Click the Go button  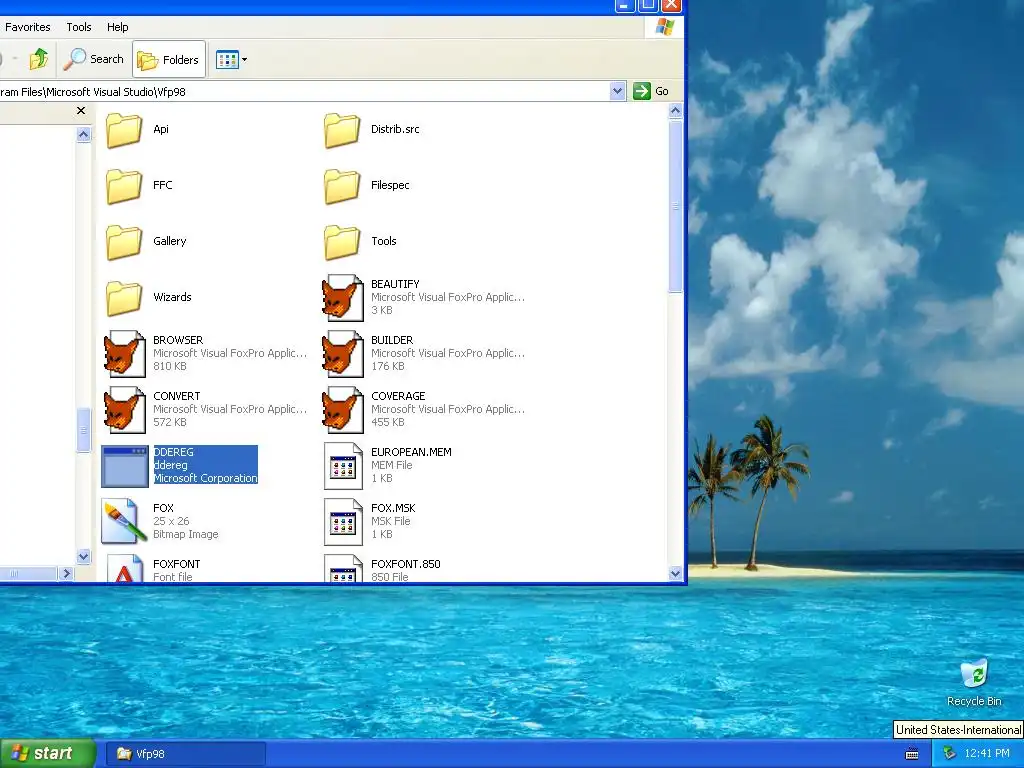tap(652, 91)
